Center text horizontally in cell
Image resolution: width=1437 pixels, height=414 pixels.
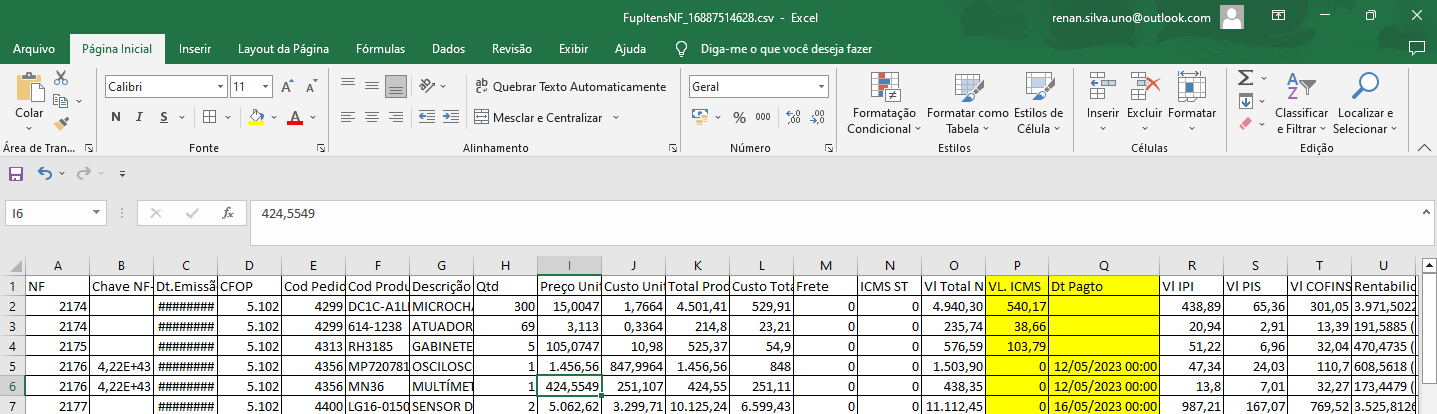pos(371,118)
